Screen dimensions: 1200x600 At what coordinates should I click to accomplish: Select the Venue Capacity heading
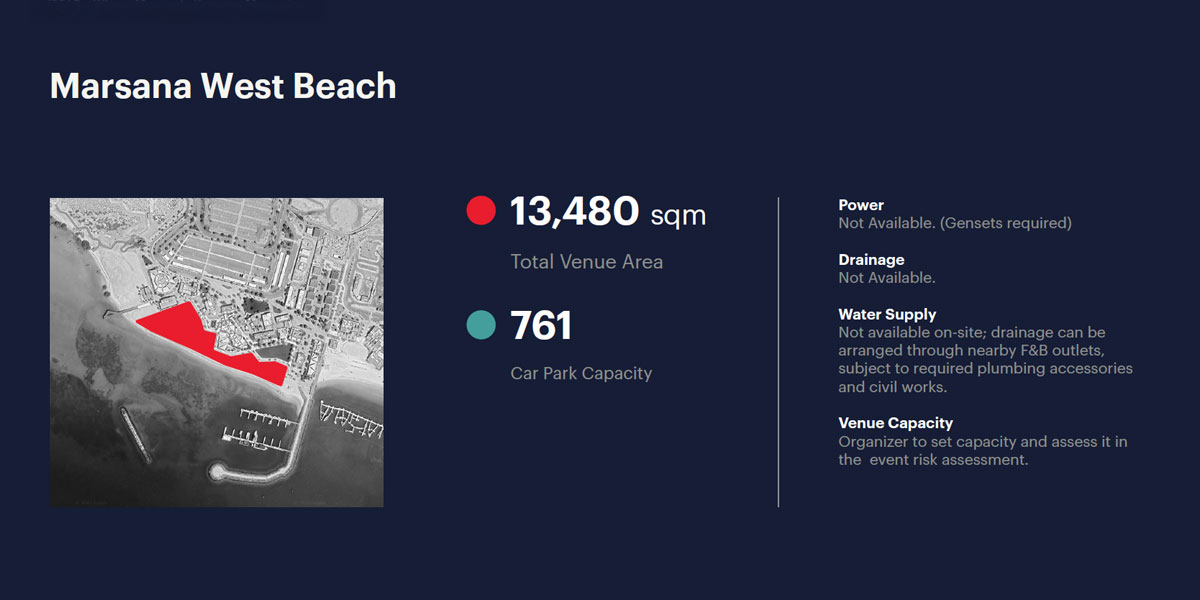pos(895,423)
